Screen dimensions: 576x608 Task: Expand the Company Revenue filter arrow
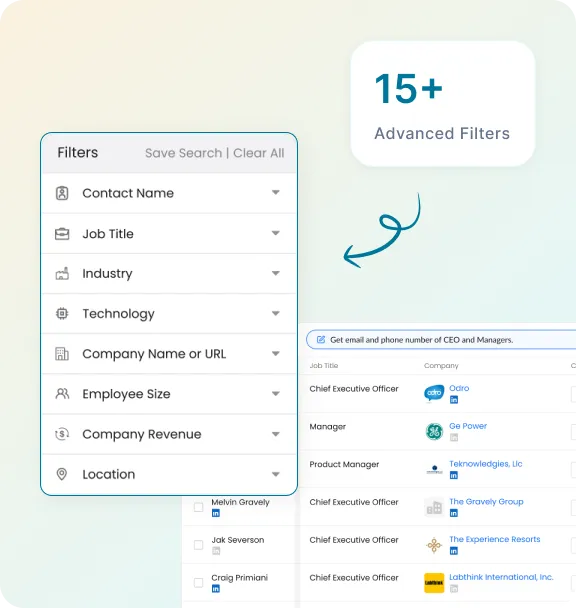pyautogui.click(x=275, y=434)
